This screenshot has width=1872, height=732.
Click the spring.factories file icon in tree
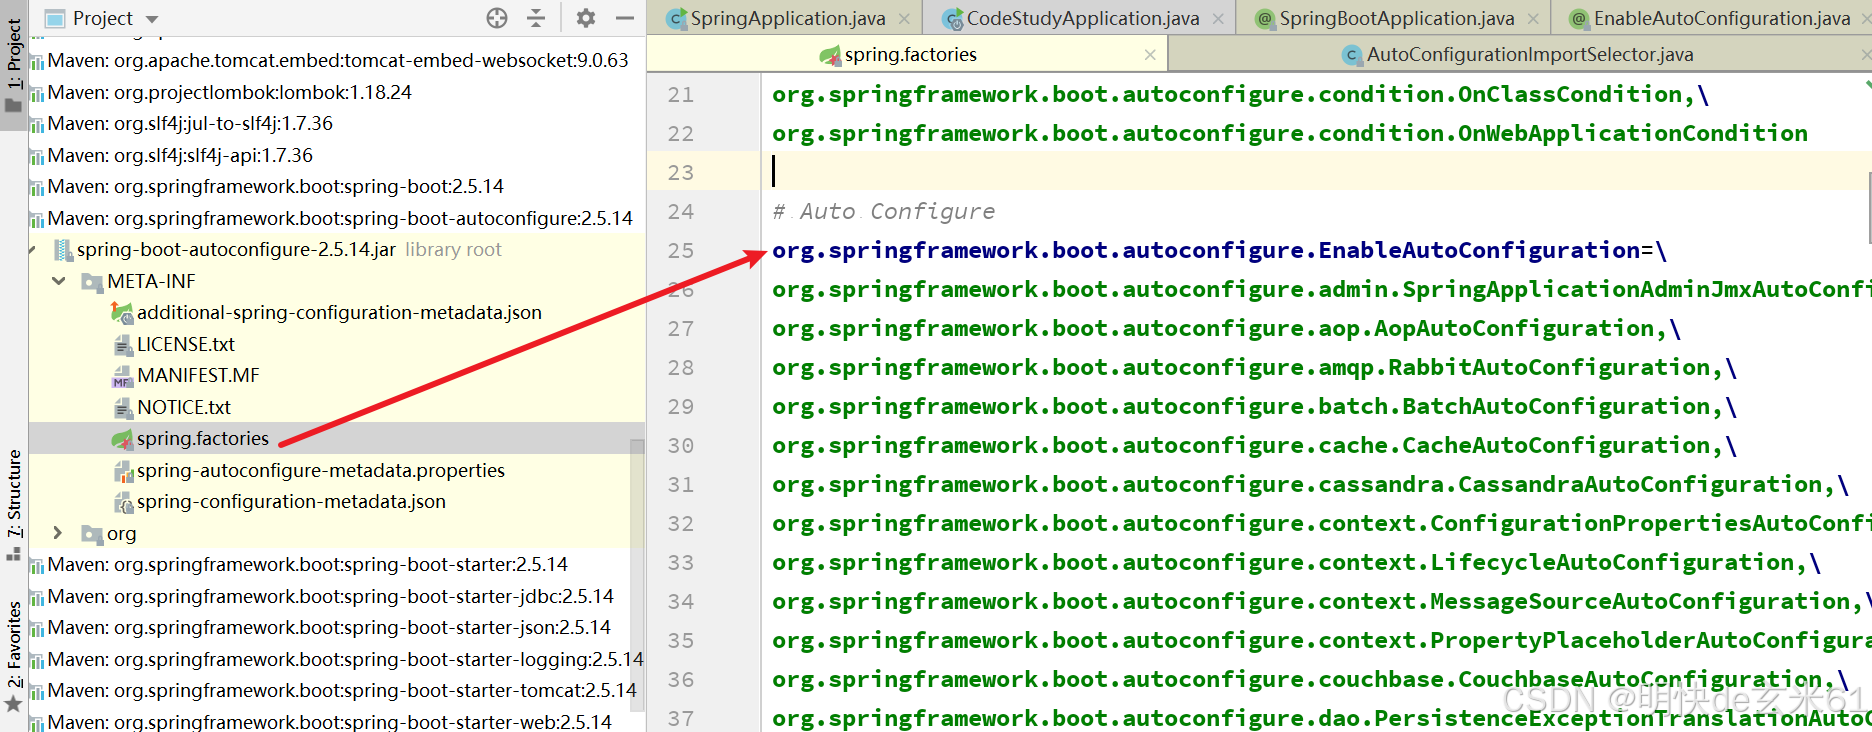click(x=122, y=439)
